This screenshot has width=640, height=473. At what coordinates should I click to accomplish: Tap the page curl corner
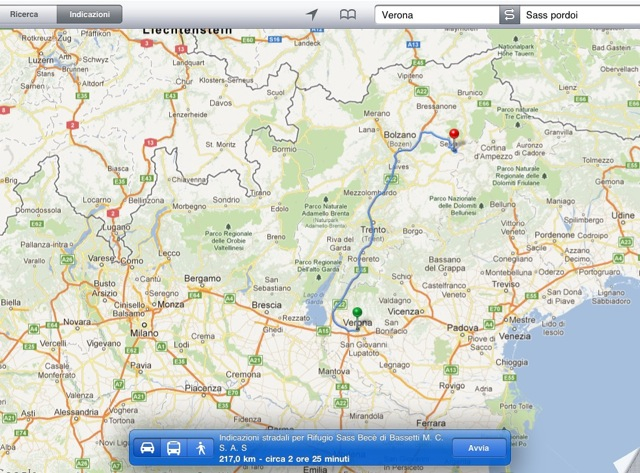[628, 462]
